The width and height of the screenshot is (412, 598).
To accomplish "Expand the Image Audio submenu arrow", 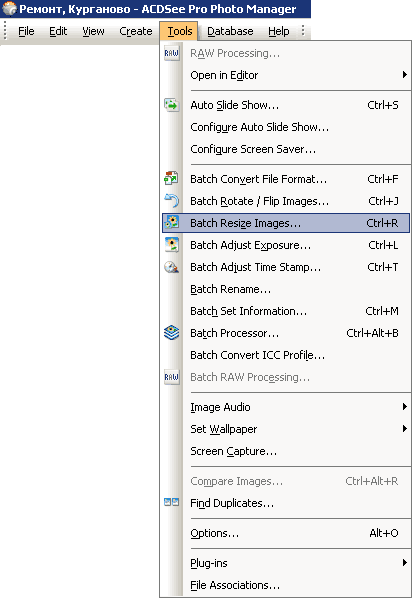I will [x=405, y=407].
